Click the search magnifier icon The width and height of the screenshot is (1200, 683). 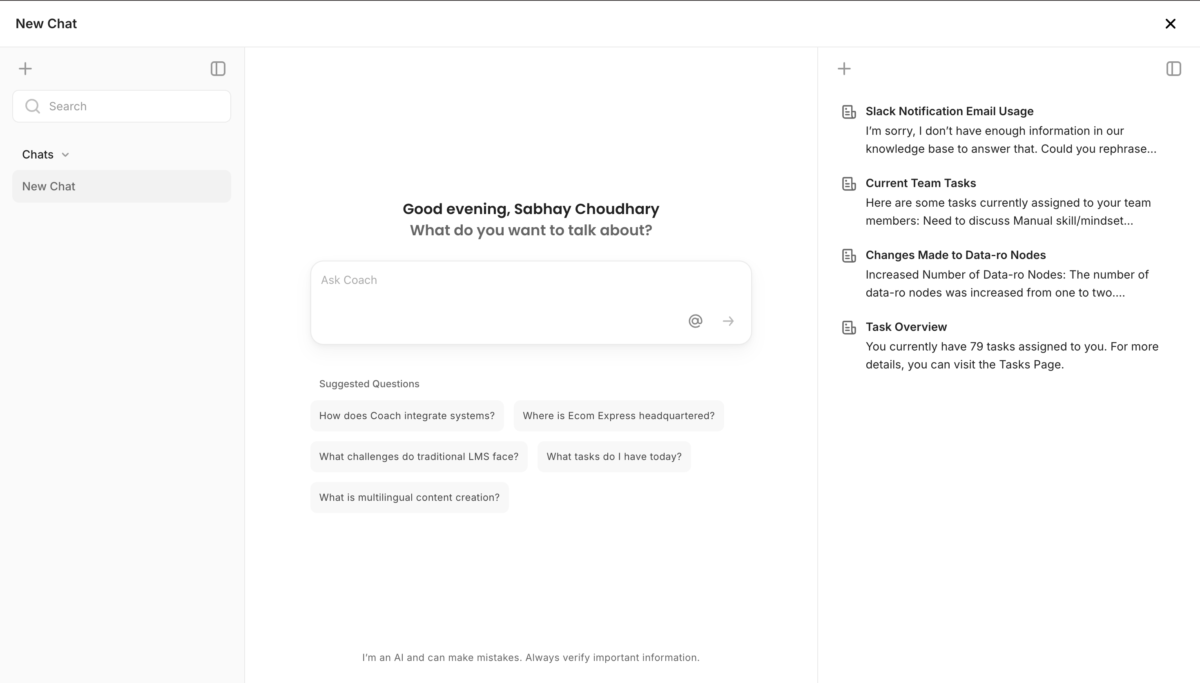[x=33, y=106]
